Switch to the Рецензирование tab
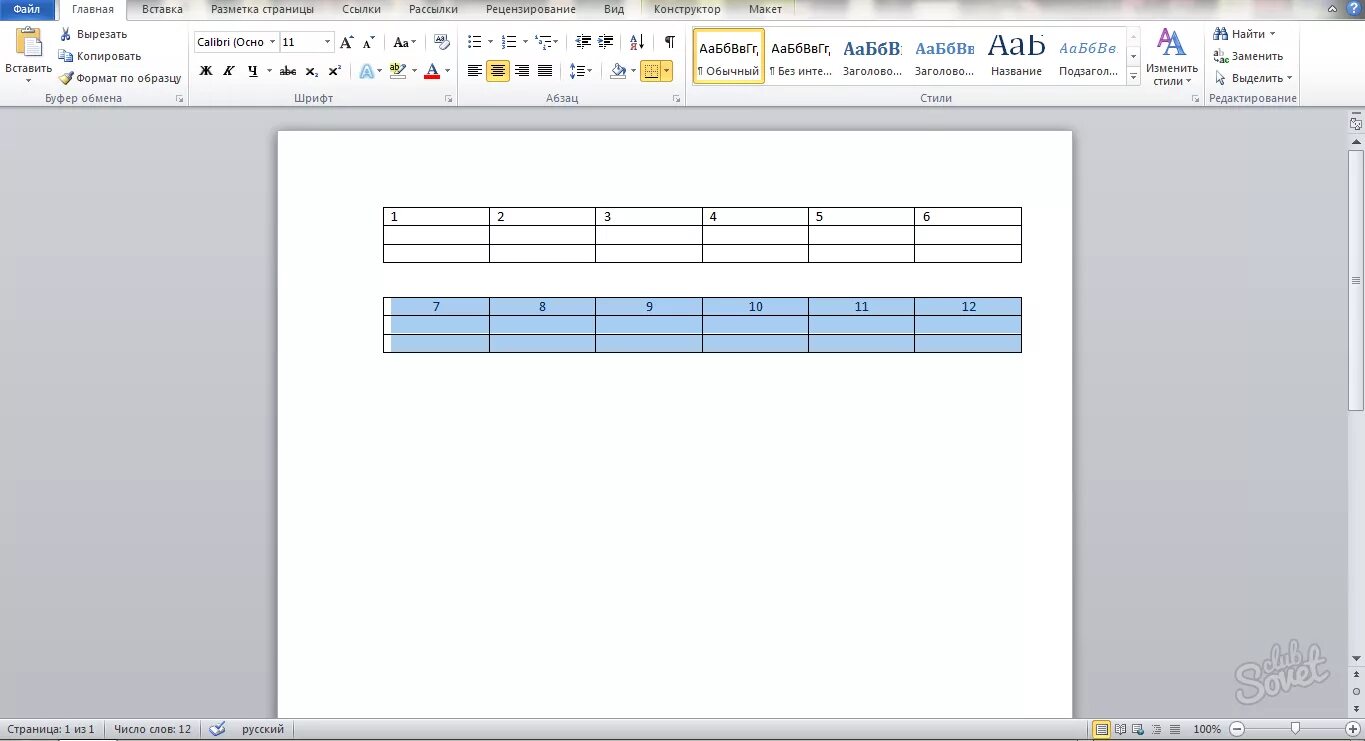Image resolution: width=1365 pixels, height=741 pixels. [531, 9]
